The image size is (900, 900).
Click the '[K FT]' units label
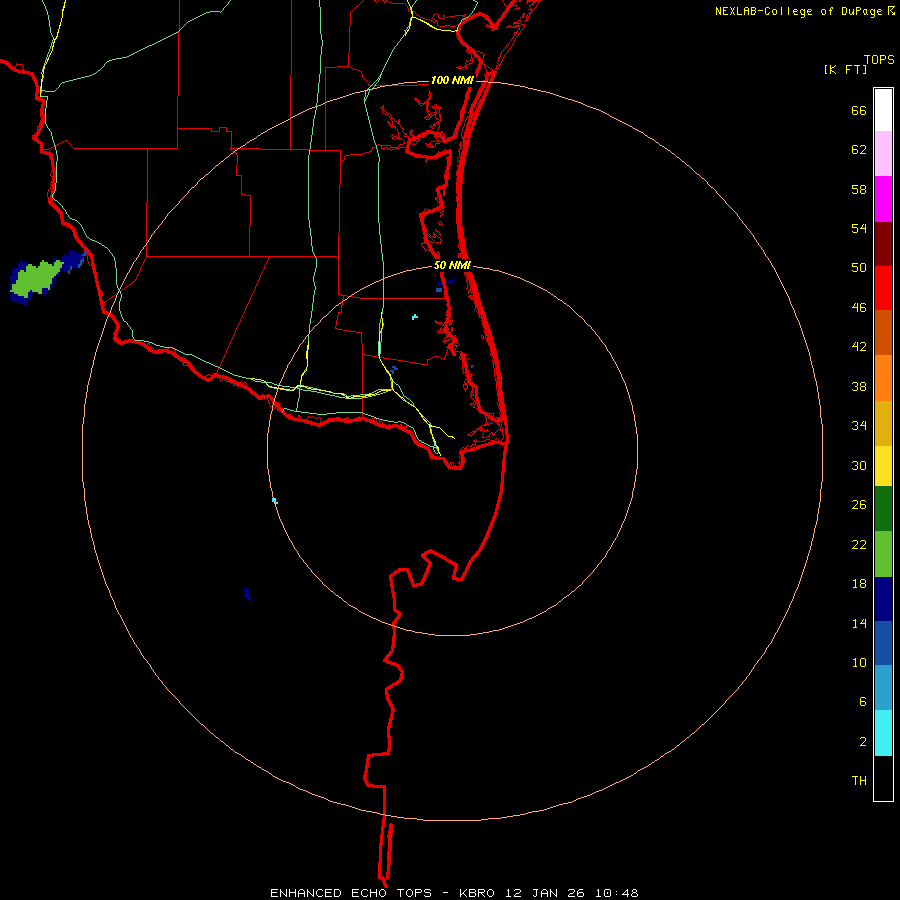pos(845,70)
